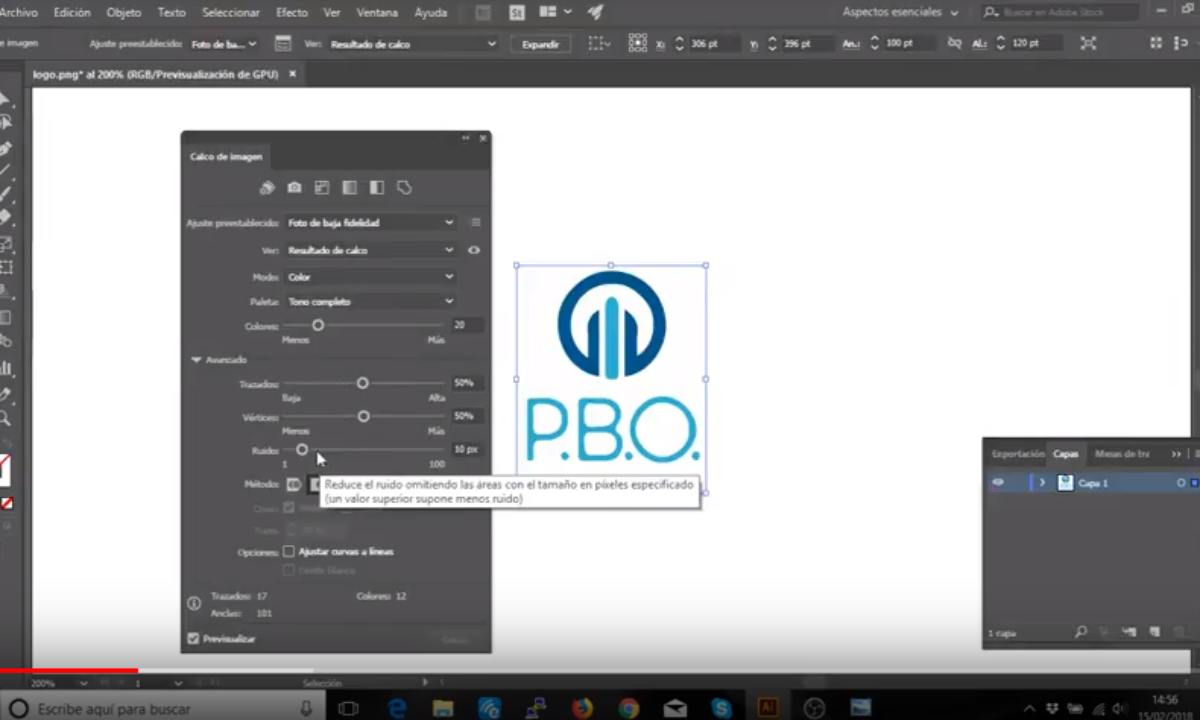Screen dimensions: 1200x720
Task: Switch to the Mesas de trabajo tab
Action: pyautogui.click(x=1122, y=454)
